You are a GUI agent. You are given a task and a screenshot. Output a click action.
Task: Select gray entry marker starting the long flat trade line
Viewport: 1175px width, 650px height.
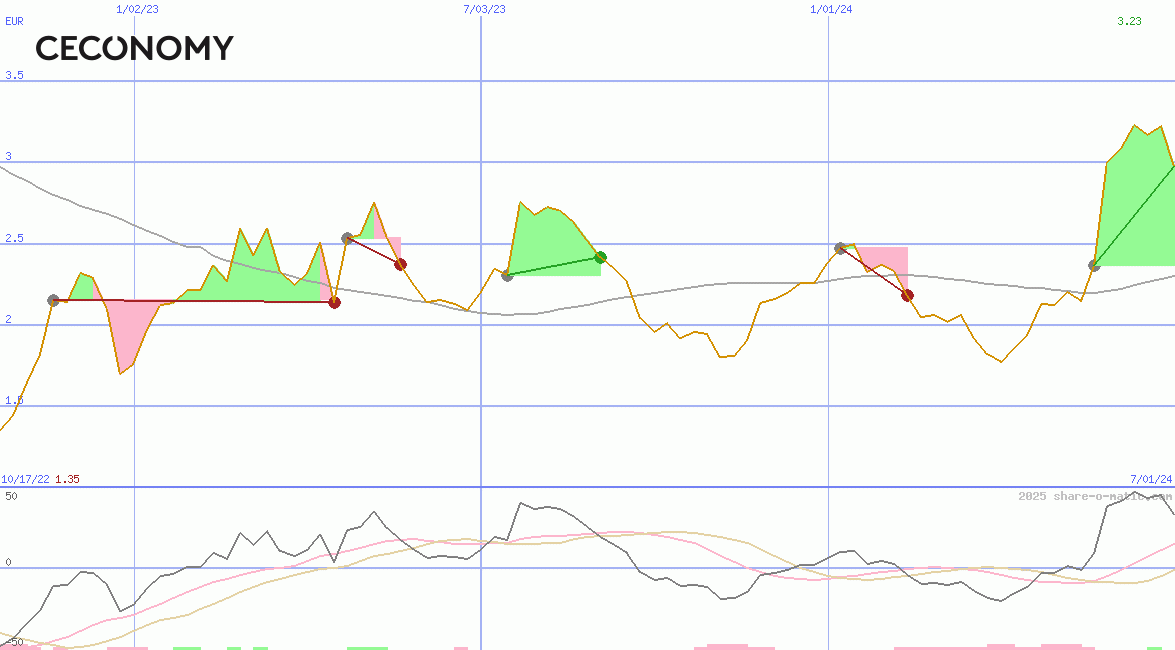point(54,300)
